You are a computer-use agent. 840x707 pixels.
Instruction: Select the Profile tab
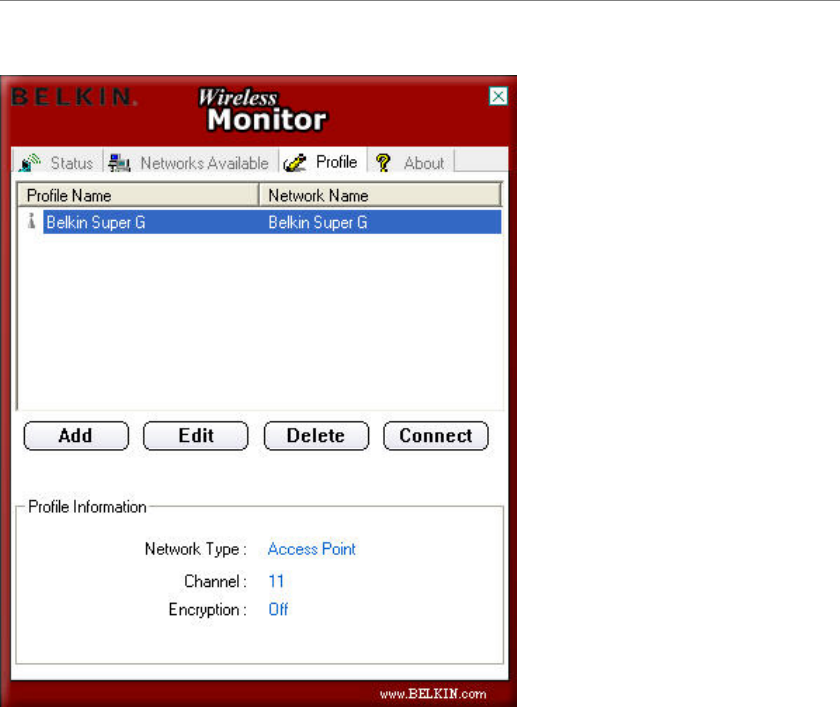[322, 162]
